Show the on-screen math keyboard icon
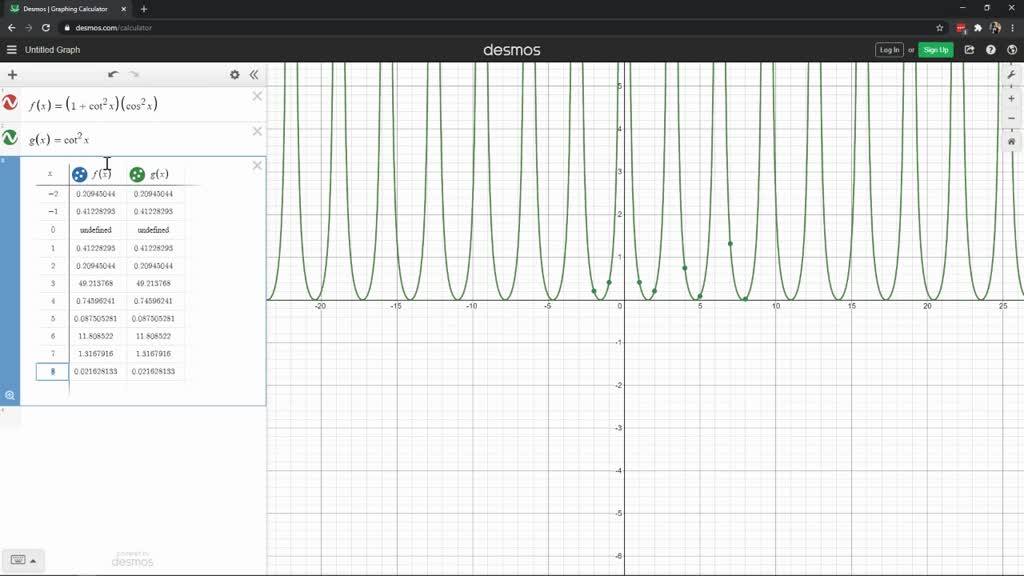 coord(17,561)
